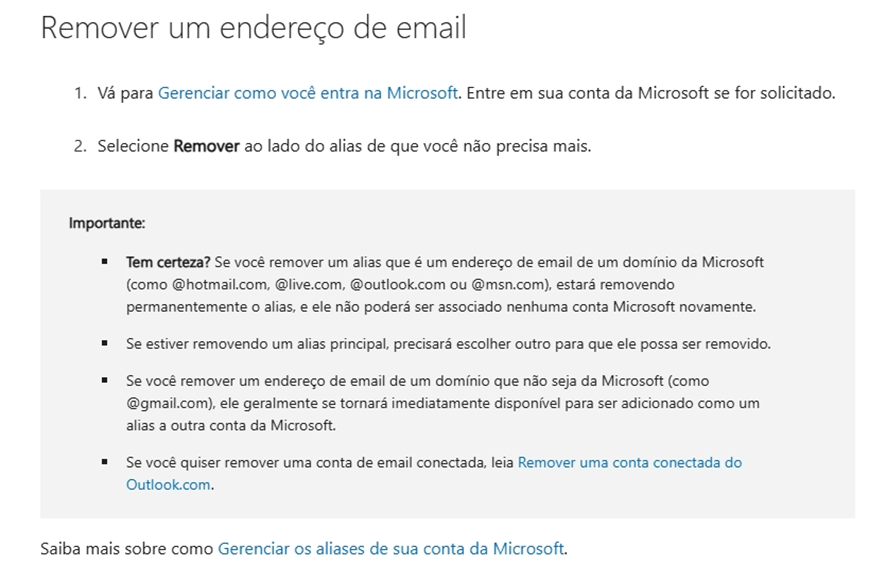Click the bold word 'Remover' in step 2
This screenshot has height=566, width=869.
click(206, 146)
